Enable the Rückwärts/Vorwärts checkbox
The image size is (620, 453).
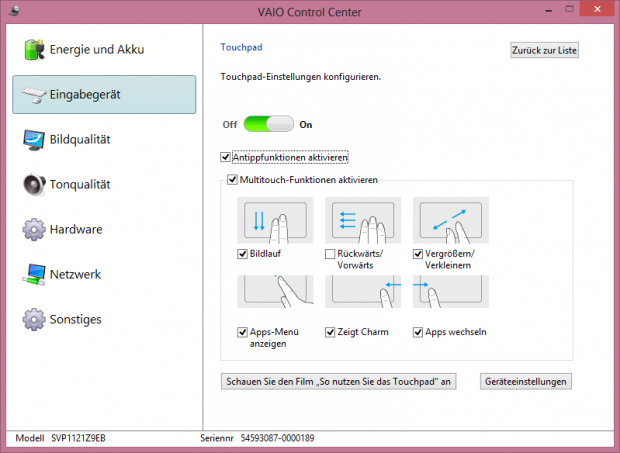[330, 254]
